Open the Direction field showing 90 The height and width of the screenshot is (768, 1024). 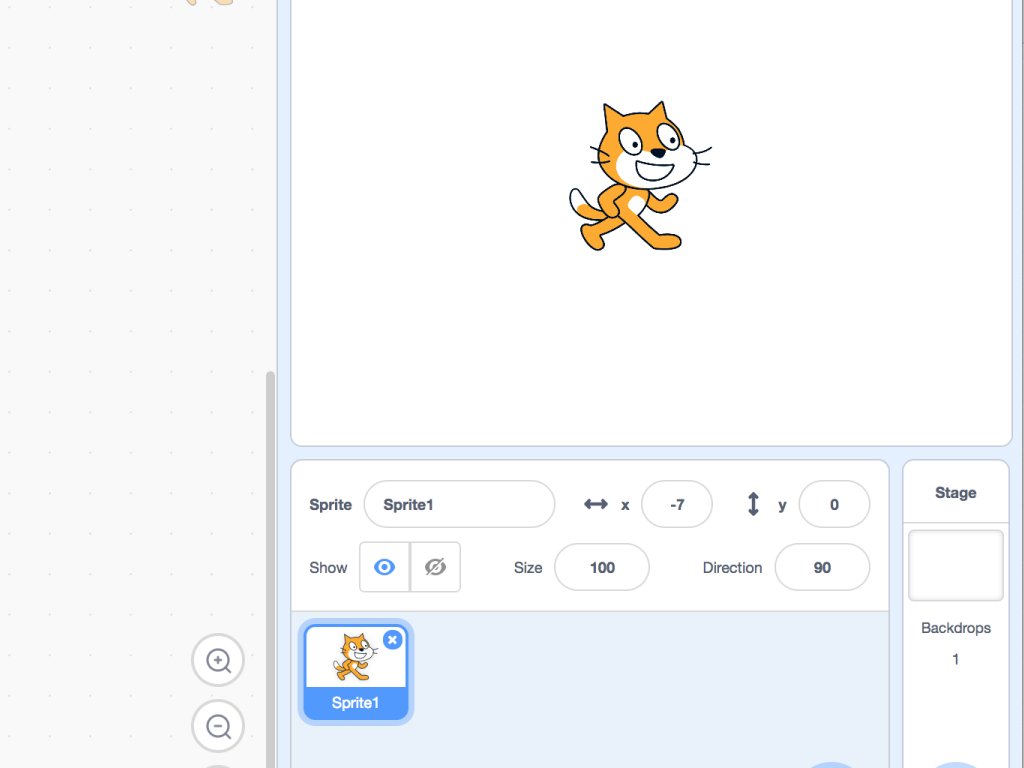822,567
